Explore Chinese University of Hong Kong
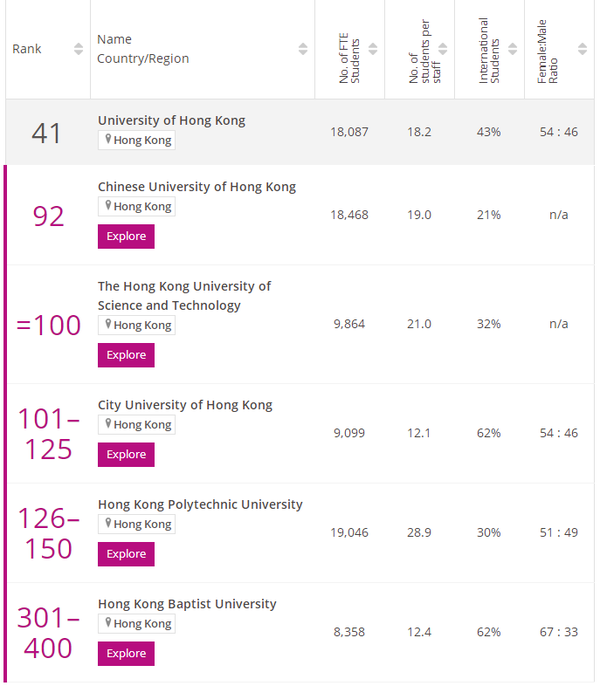 coord(126,237)
